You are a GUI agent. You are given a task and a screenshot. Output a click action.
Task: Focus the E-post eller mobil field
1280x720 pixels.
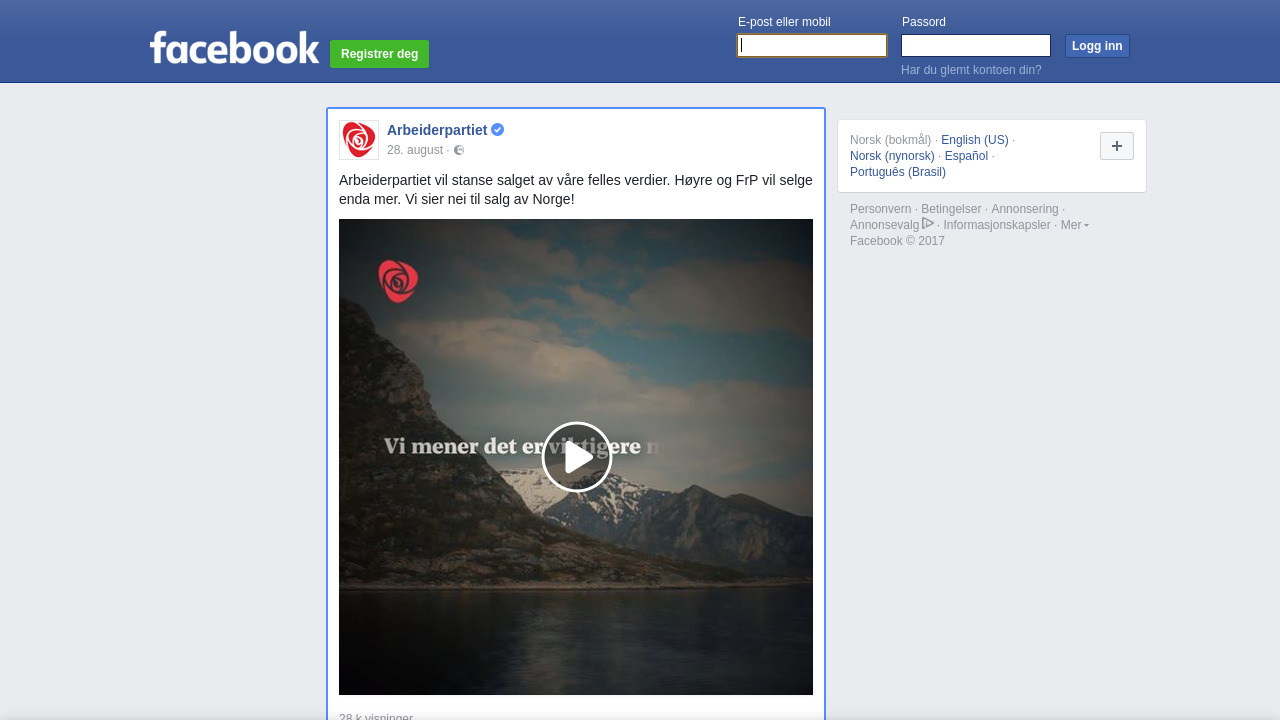tap(812, 45)
